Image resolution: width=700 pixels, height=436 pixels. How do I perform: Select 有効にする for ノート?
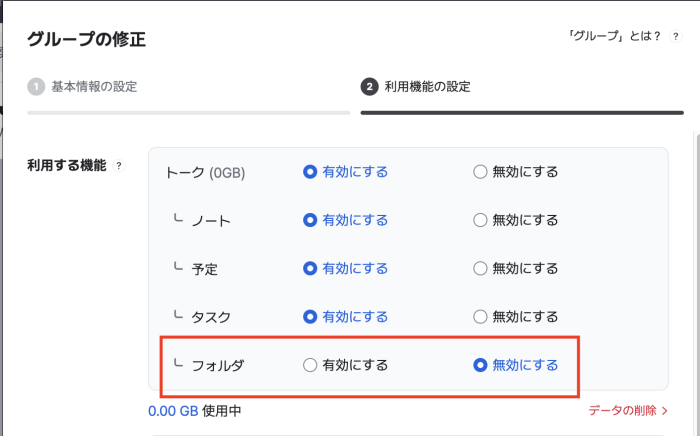click(310, 220)
